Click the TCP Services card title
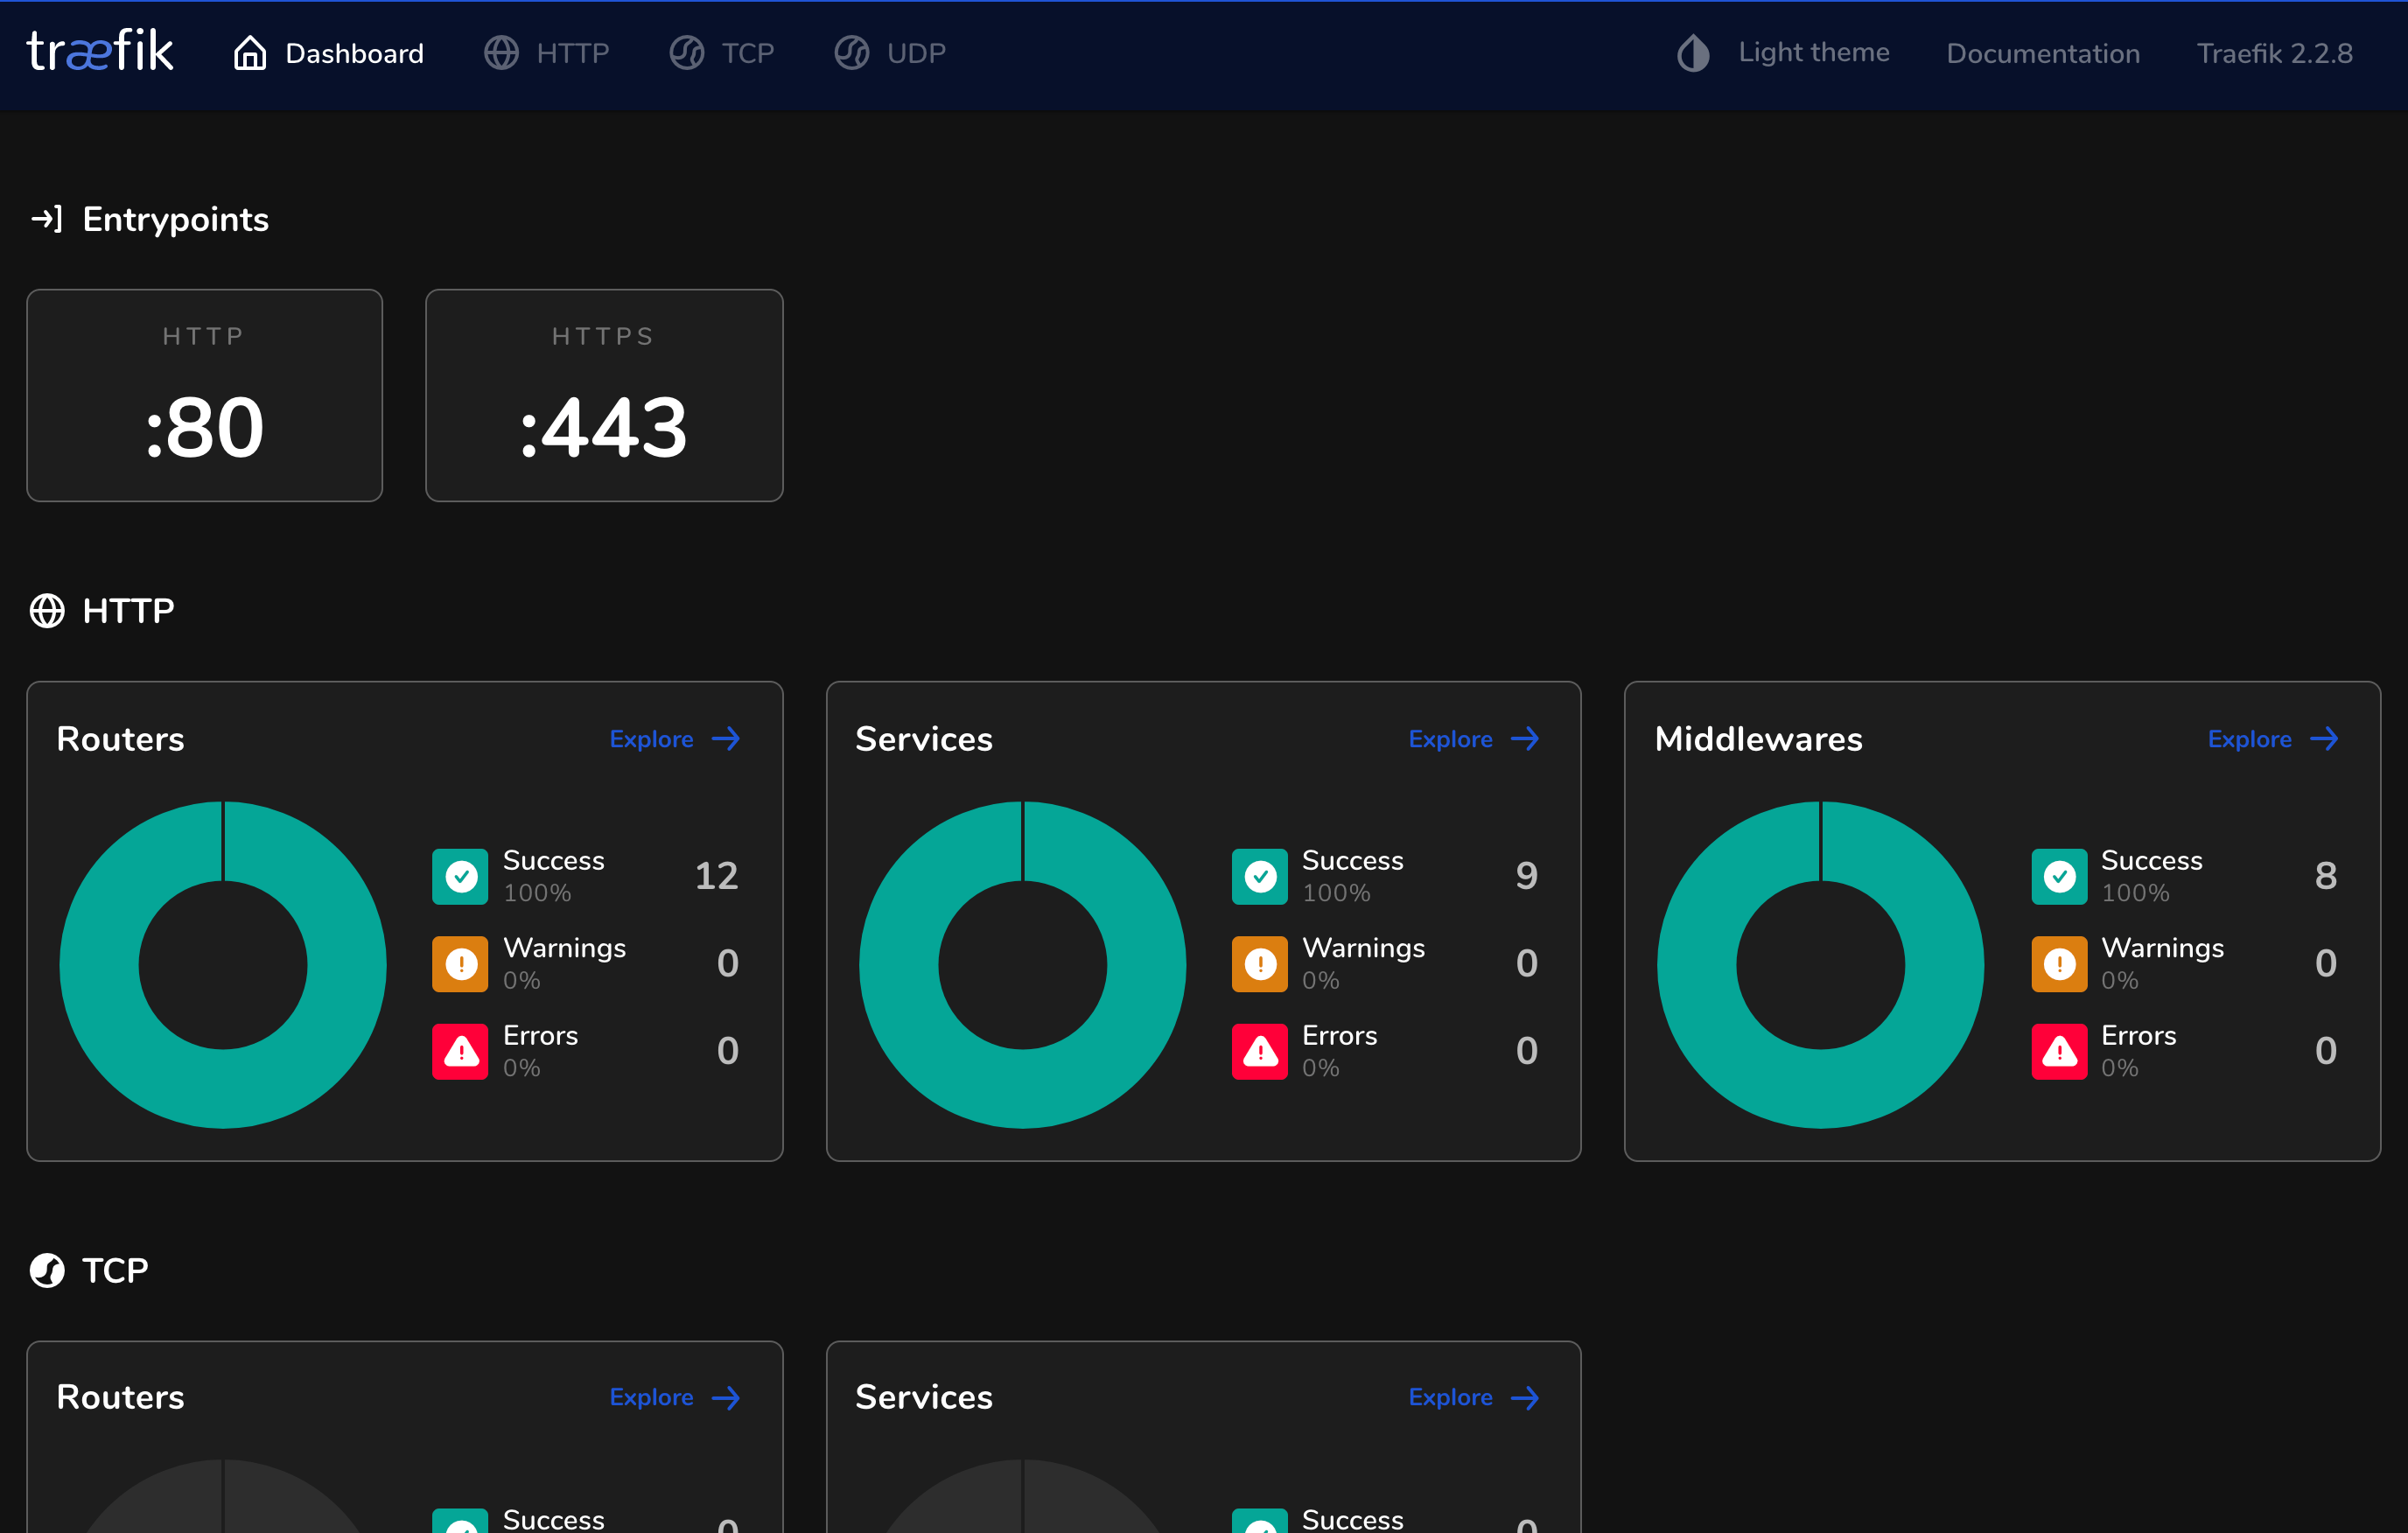The image size is (2408, 1533). click(x=923, y=1397)
